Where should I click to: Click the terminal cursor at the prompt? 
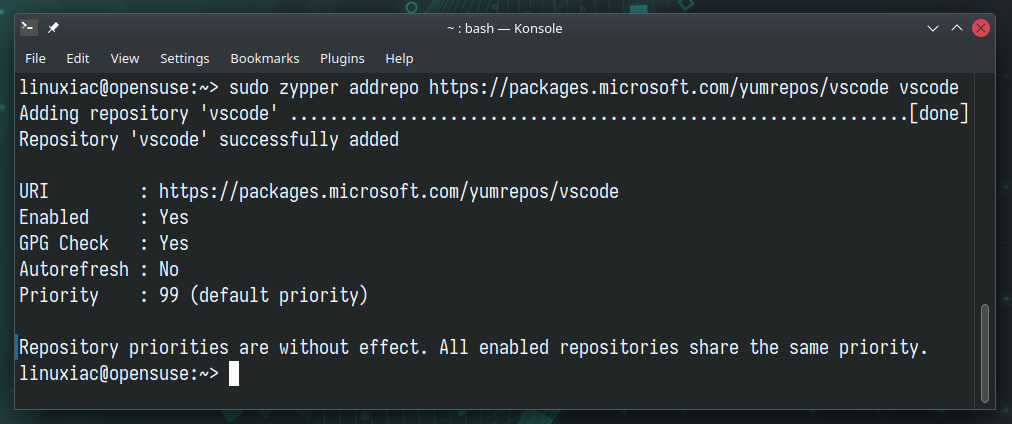point(234,374)
